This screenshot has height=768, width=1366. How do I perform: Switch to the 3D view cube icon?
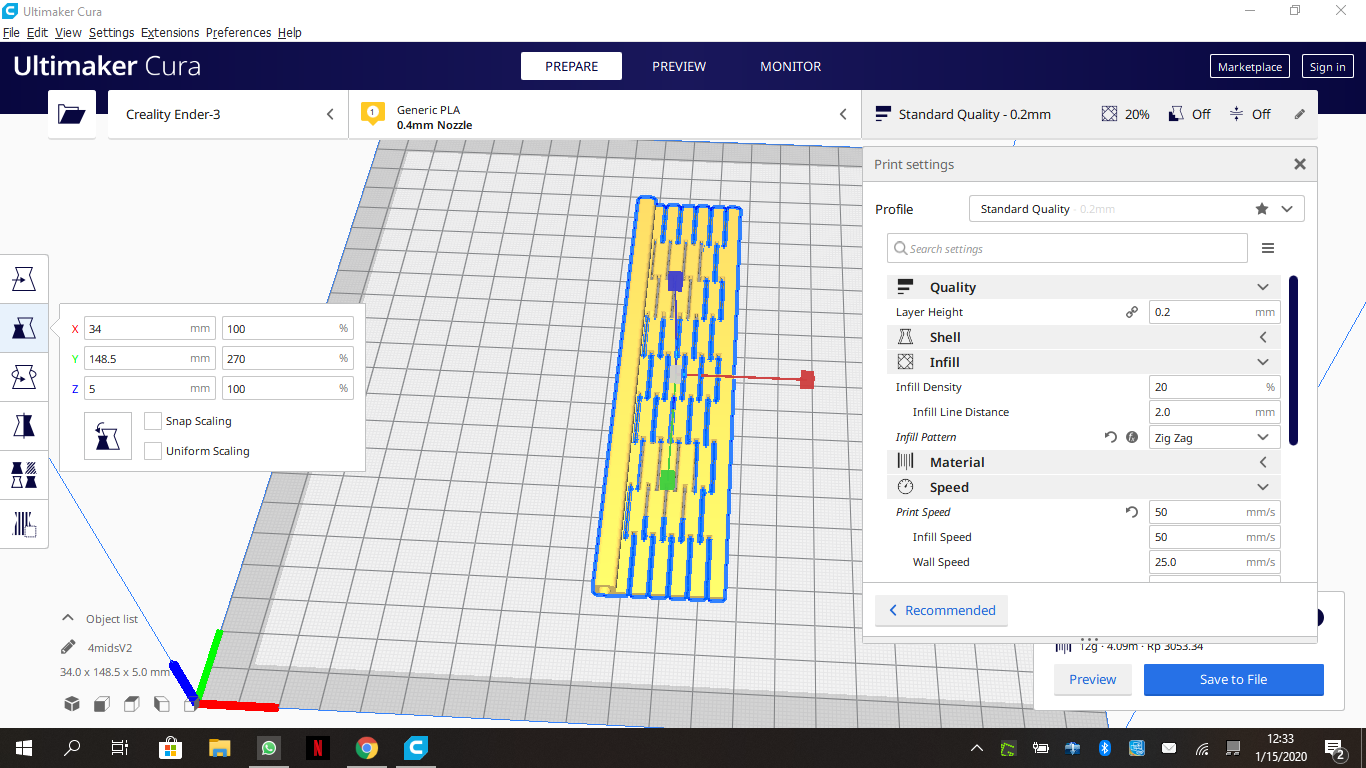pyautogui.click(x=72, y=704)
